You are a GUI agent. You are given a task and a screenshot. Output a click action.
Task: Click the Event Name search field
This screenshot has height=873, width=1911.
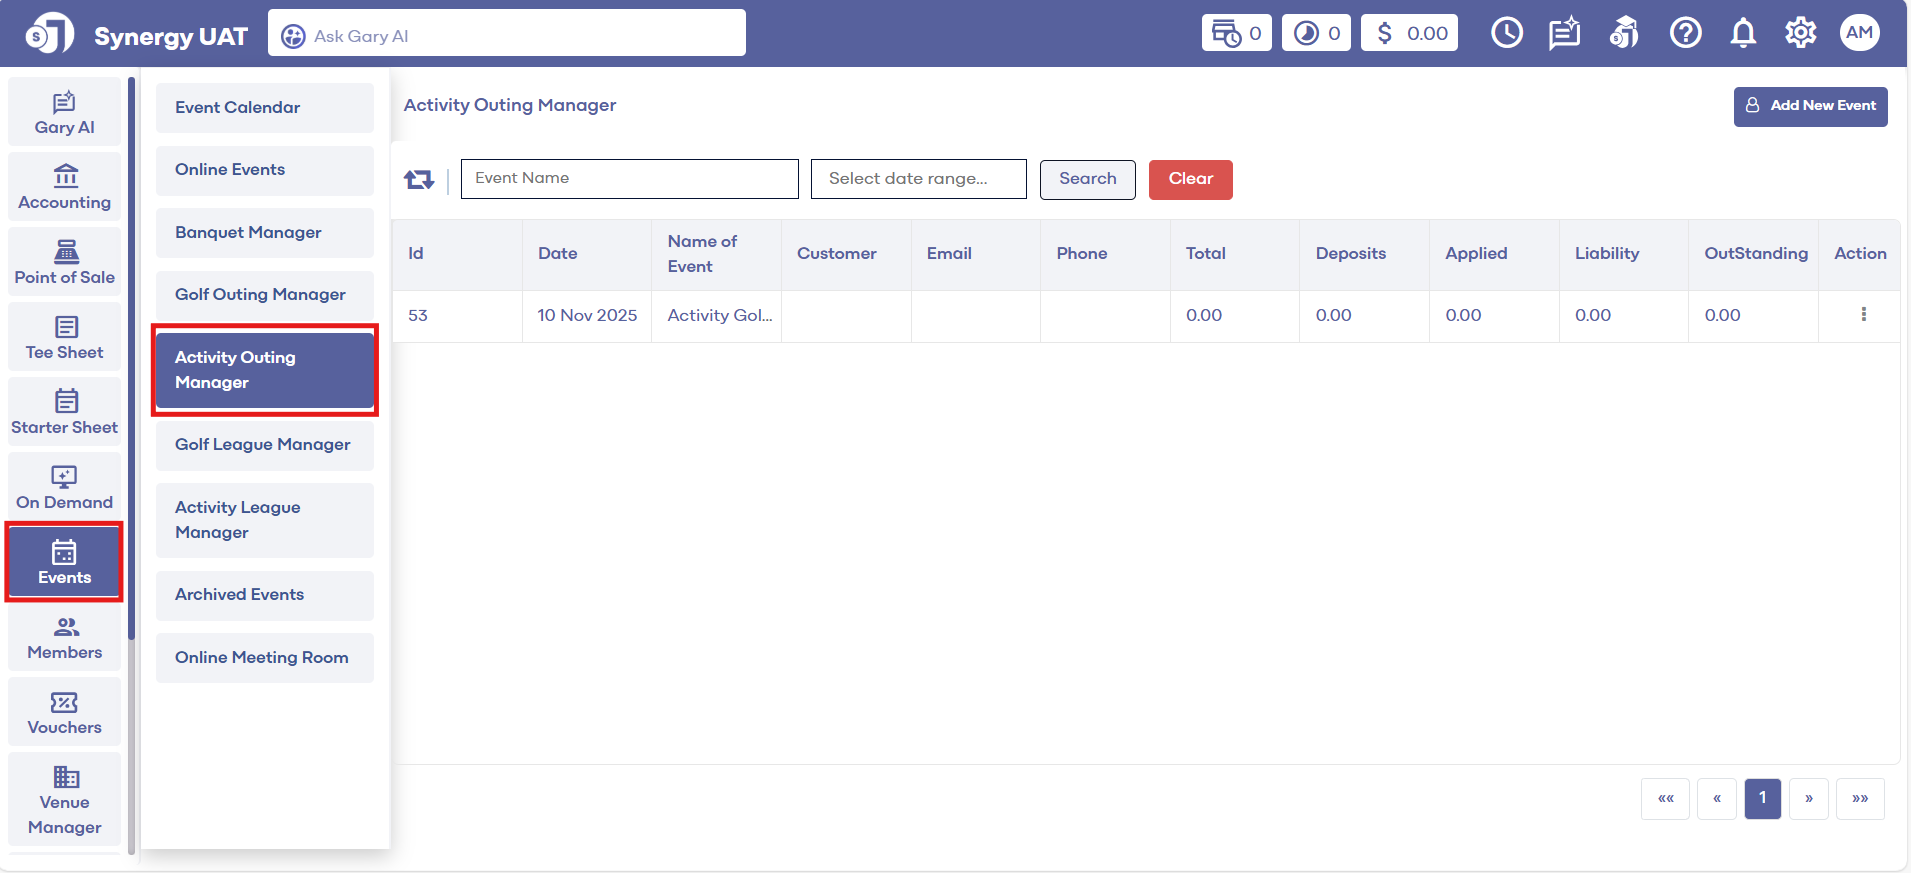pos(629,179)
